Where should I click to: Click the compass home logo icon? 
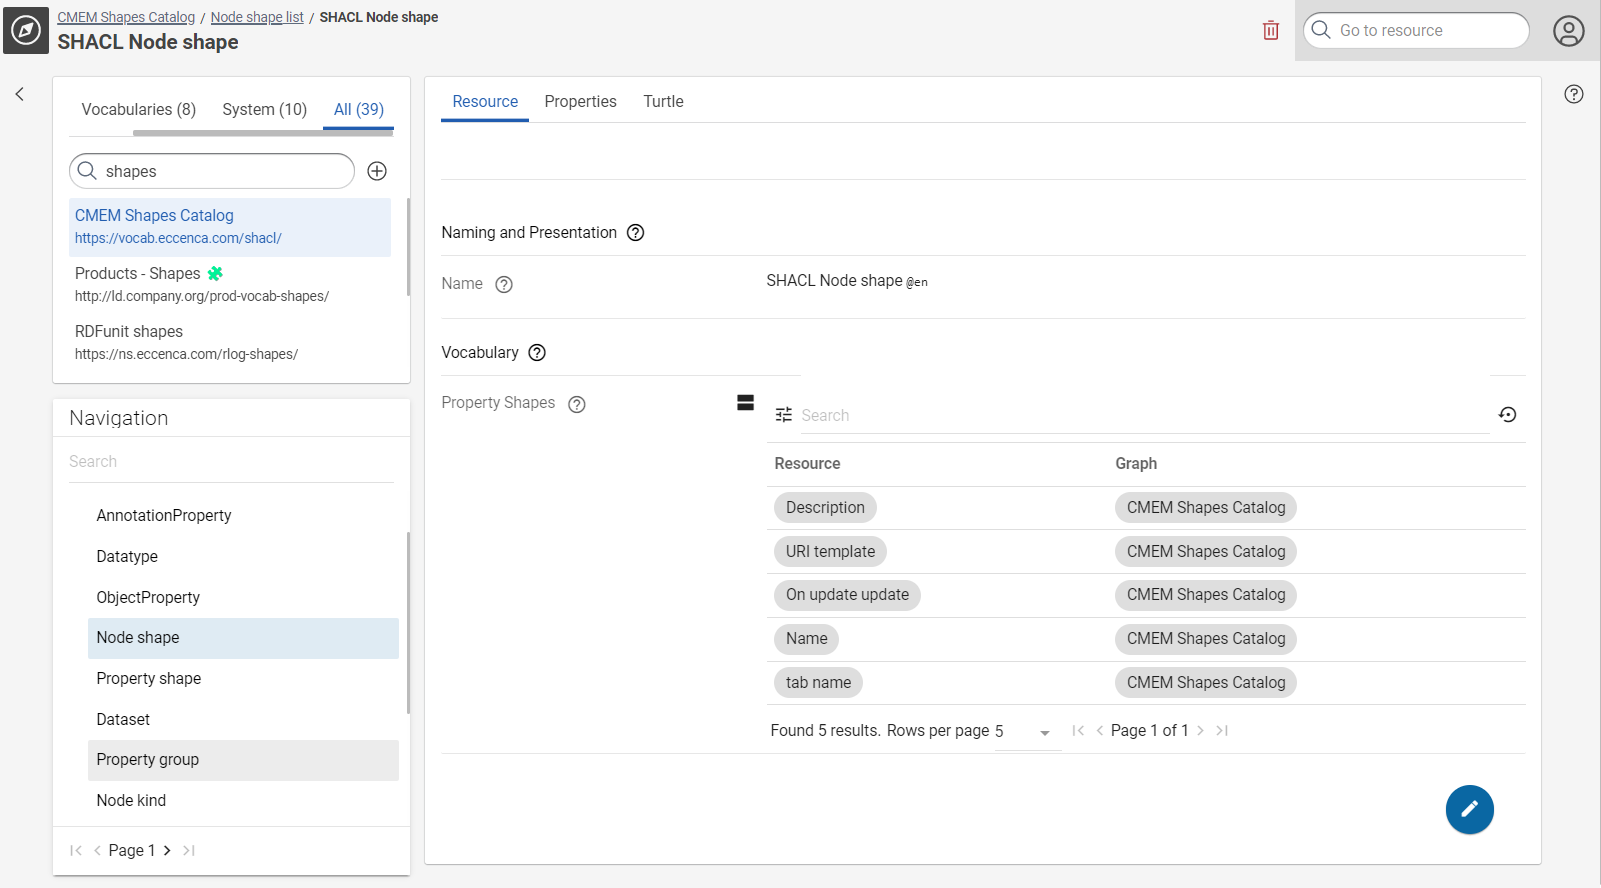26,30
